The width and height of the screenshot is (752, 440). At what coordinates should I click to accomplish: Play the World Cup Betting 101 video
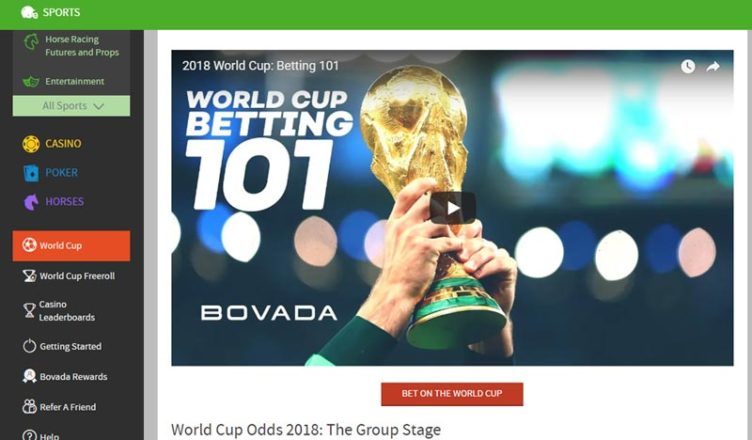coord(452,208)
